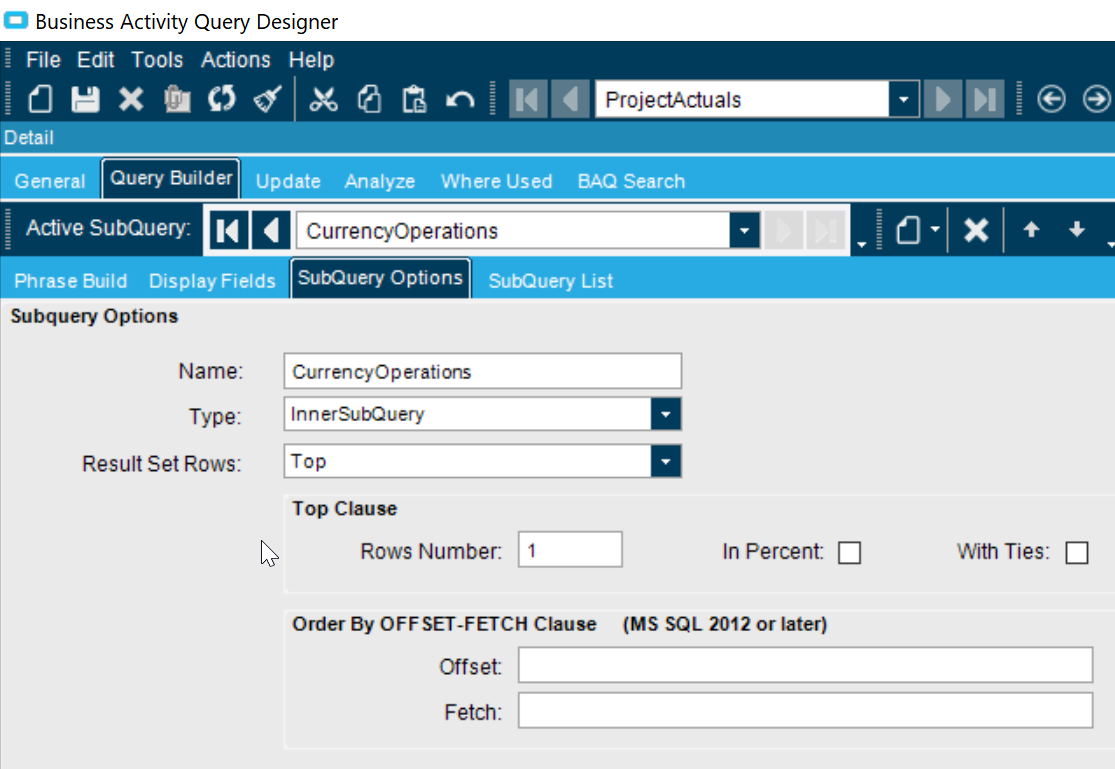1115x769 pixels.
Task: Click the Copy BAQ icon beside Delete
Action: point(177,99)
